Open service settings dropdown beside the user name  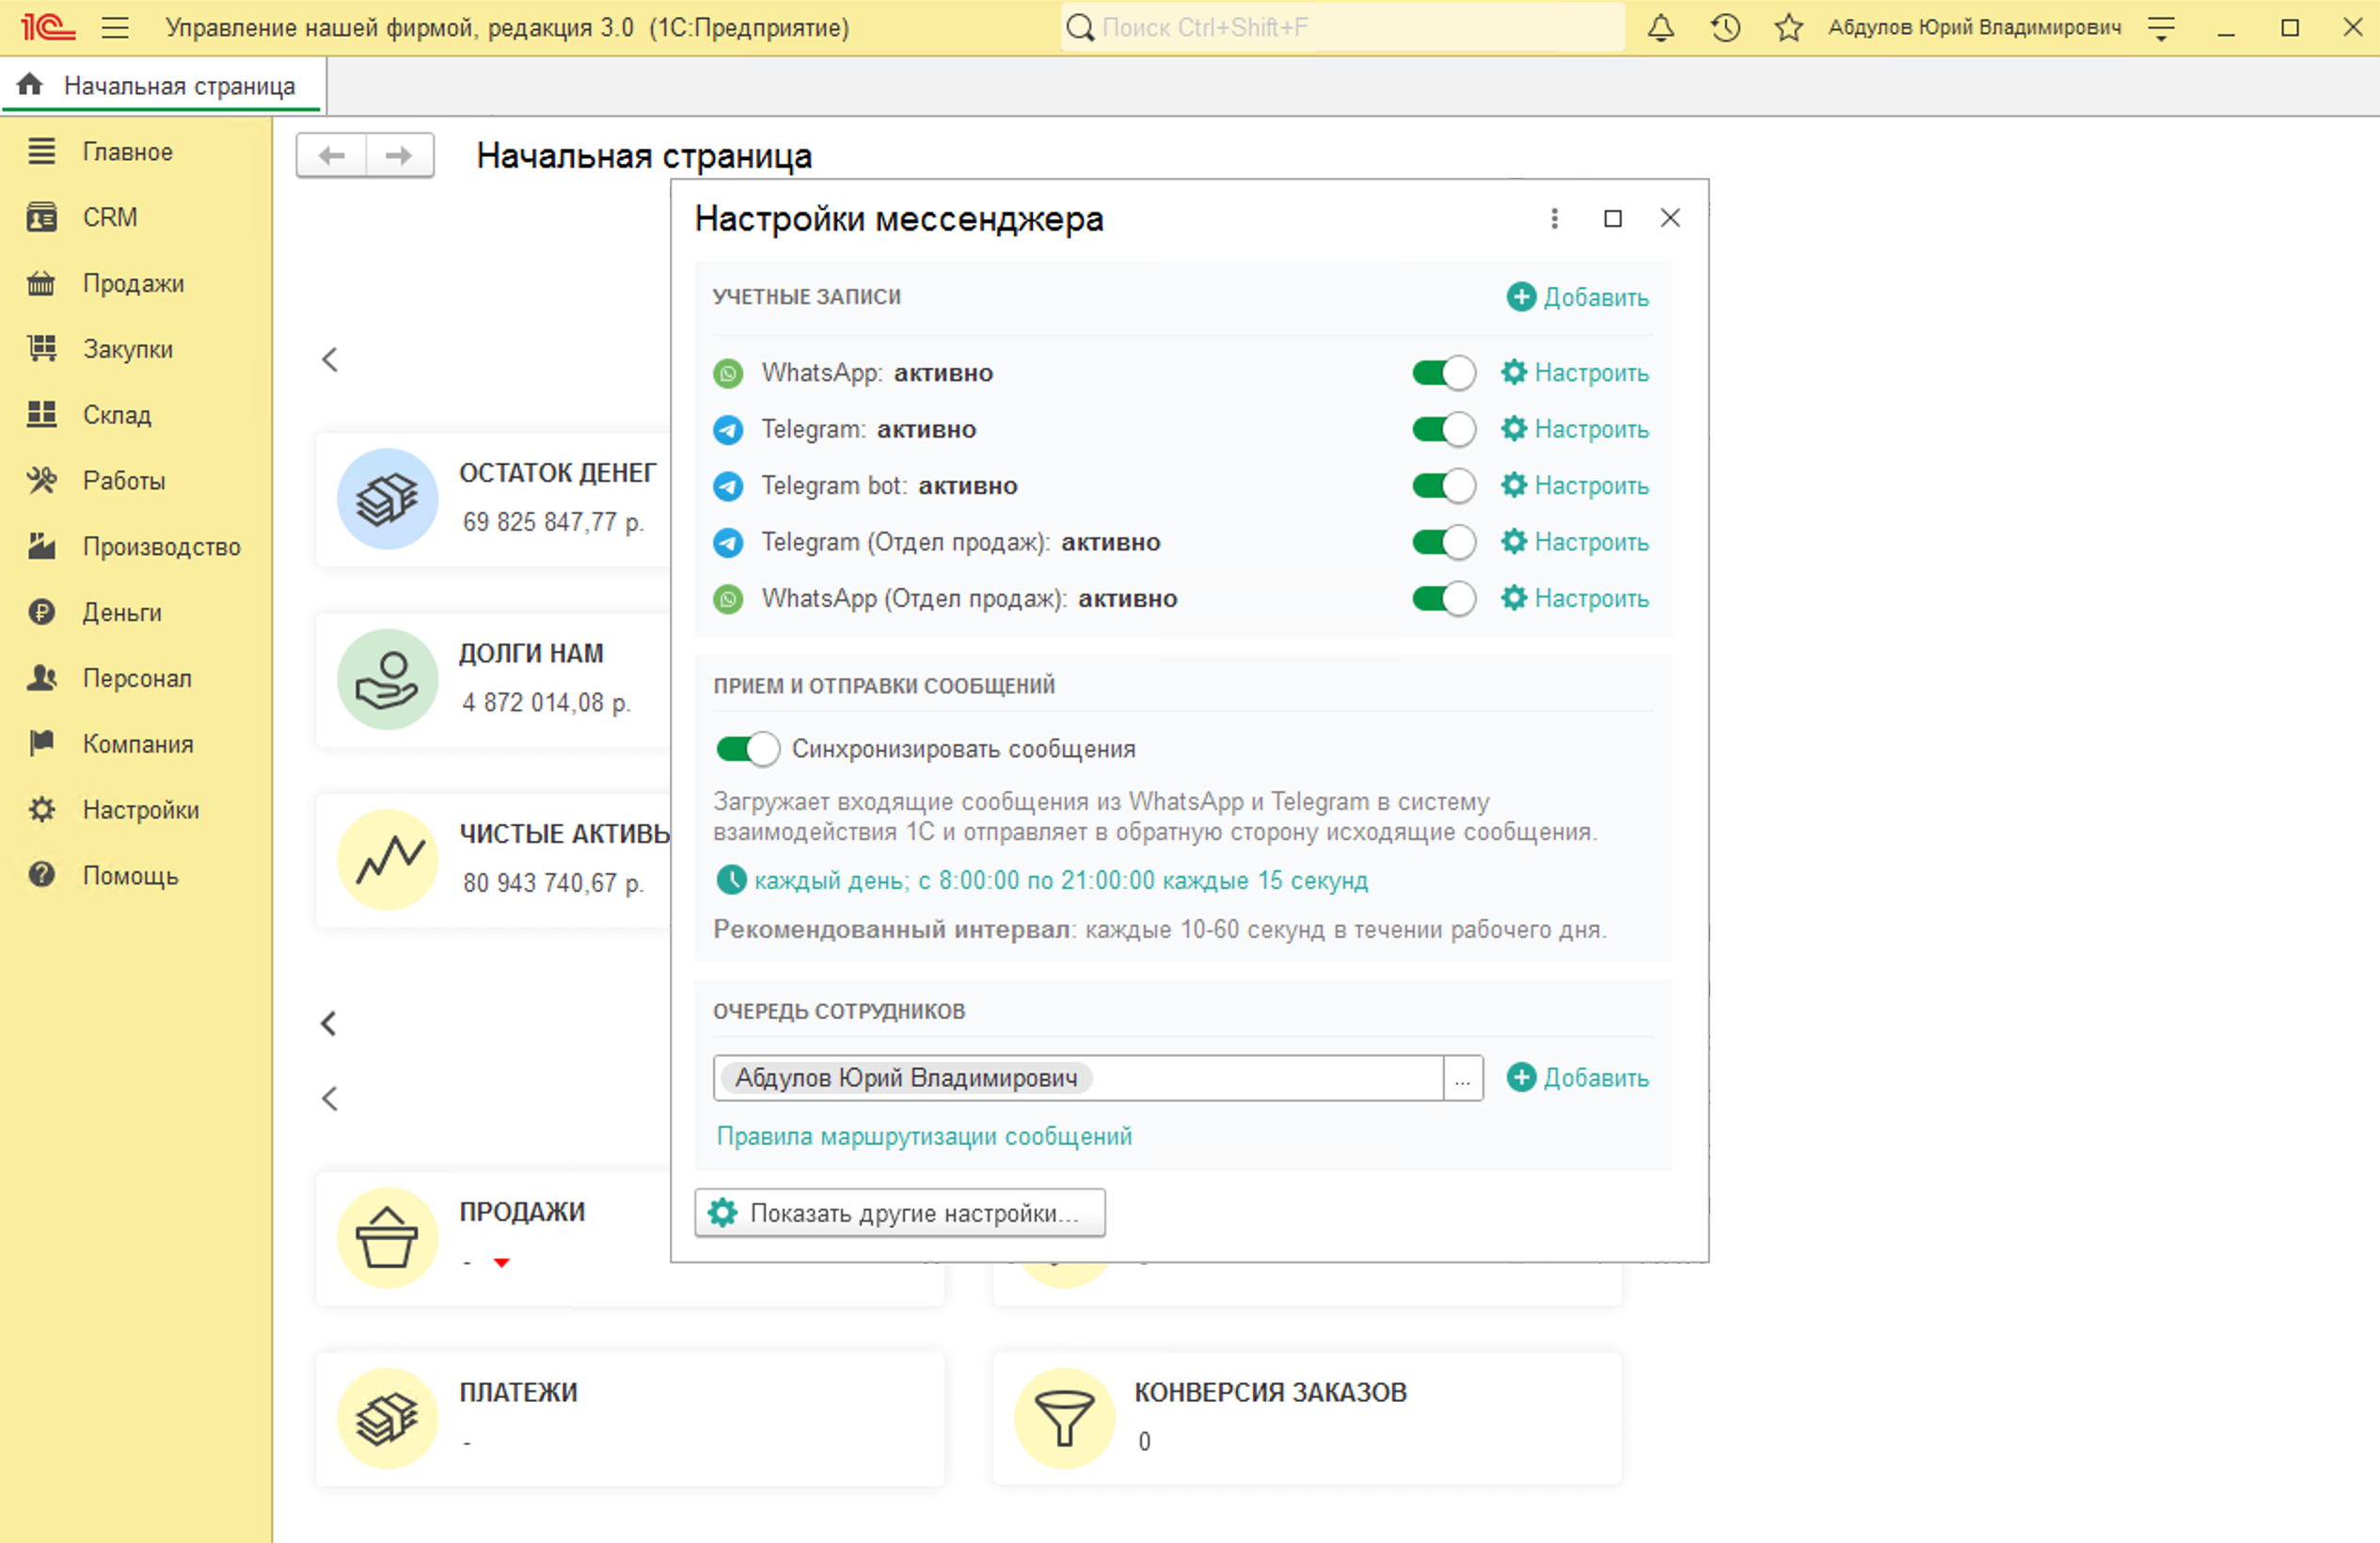click(x=2161, y=28)
